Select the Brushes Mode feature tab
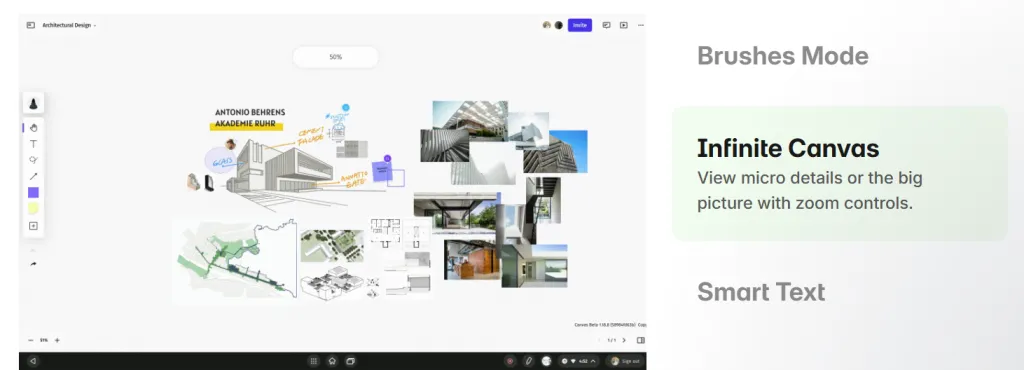This screenshot has height=370, width=1024. [x=782, y=55]
